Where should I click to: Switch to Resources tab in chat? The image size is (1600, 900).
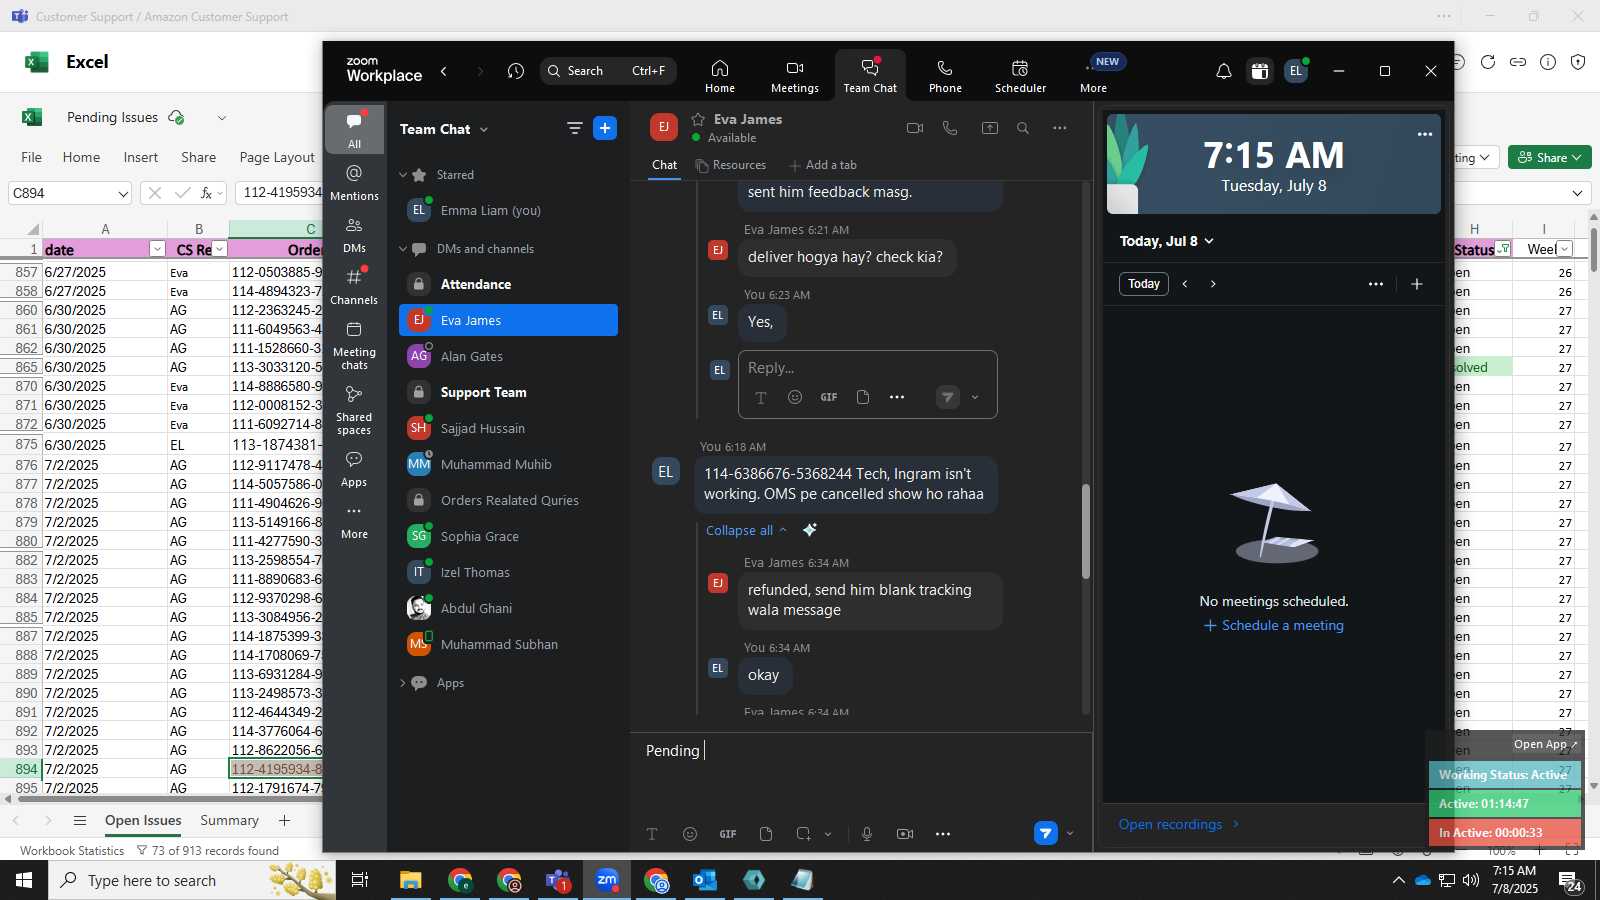click(731, 165)
